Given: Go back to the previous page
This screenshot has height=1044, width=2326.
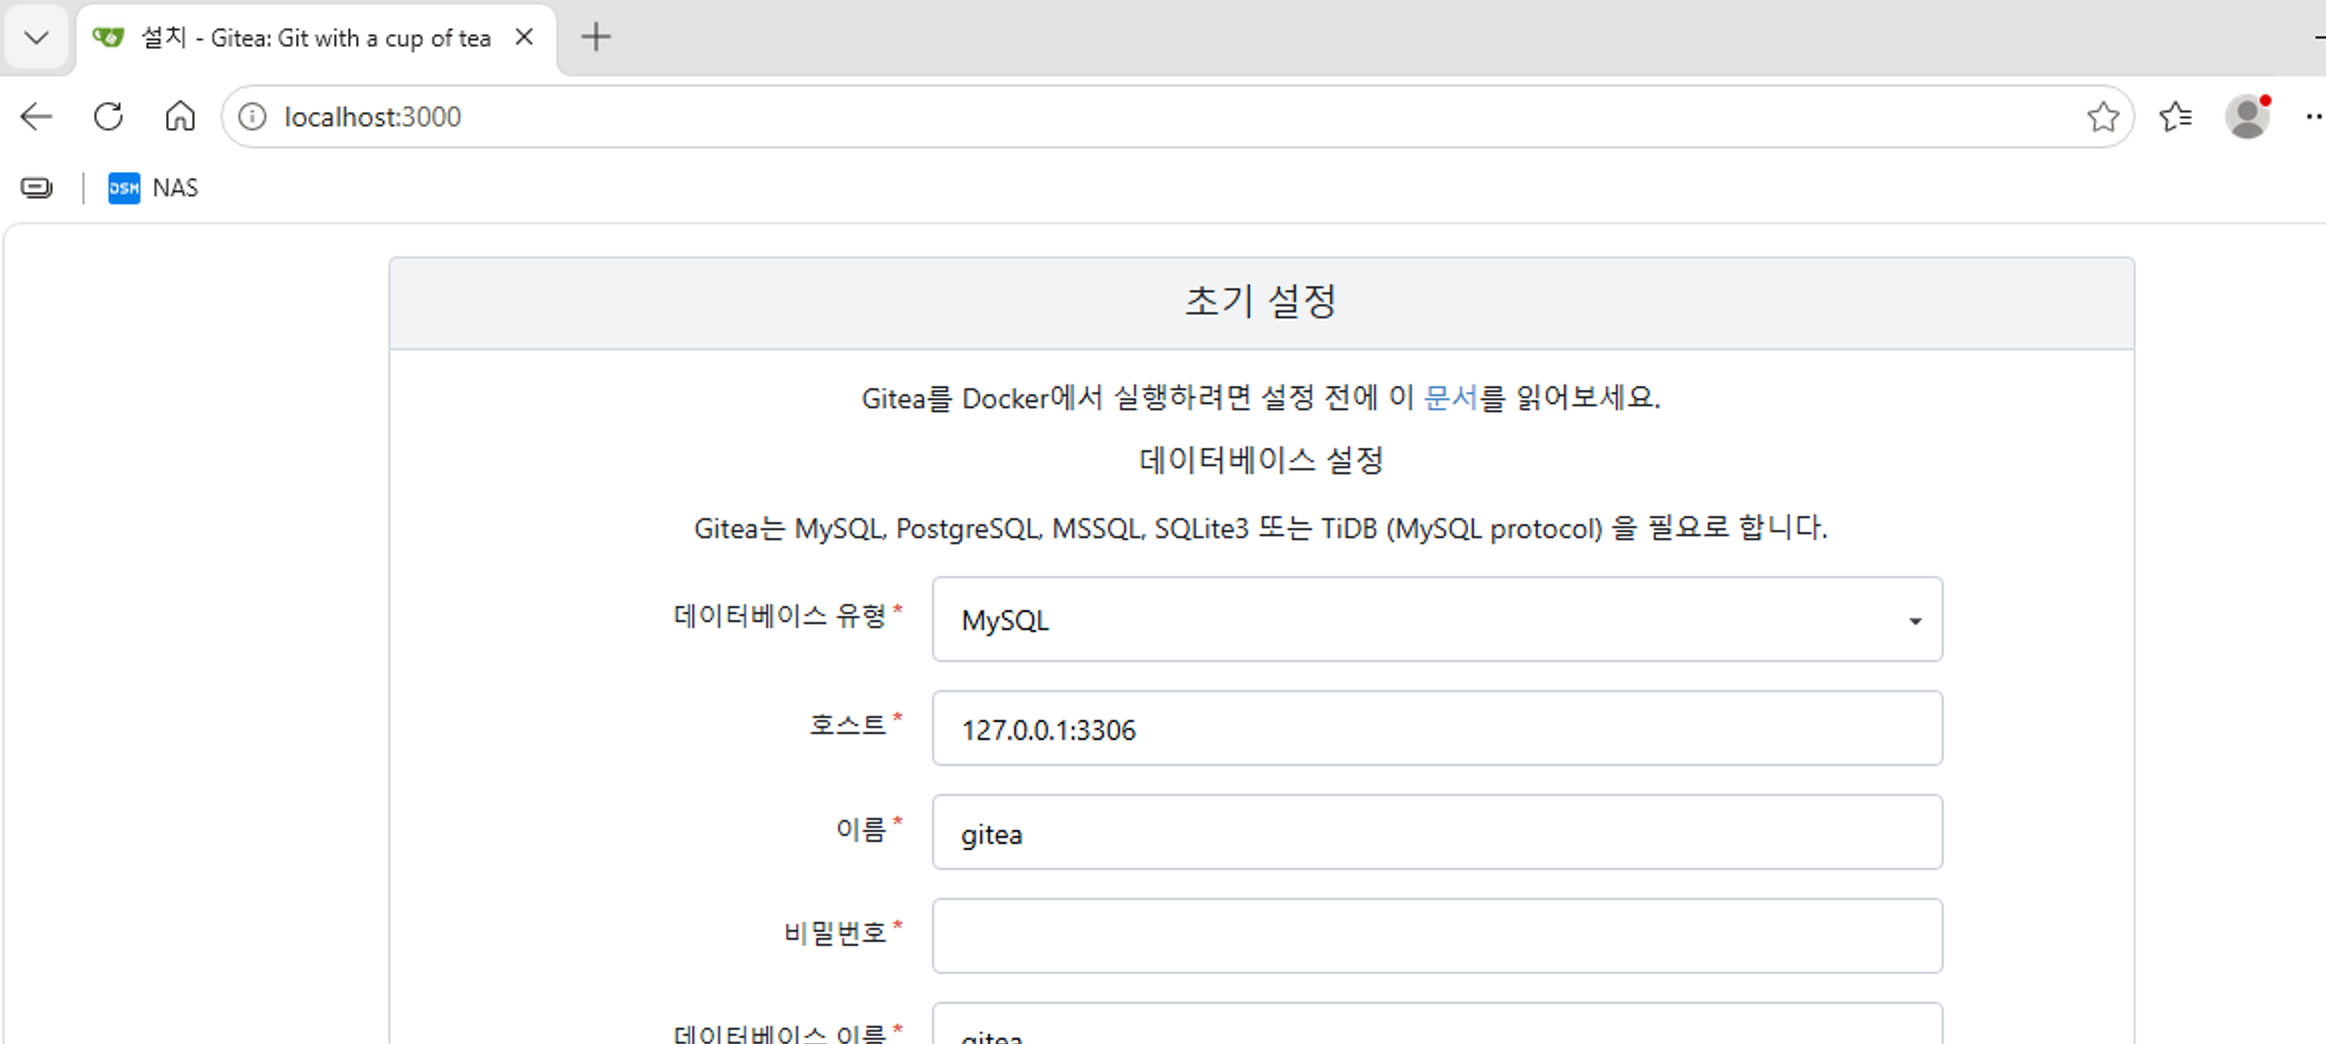Looking at the screenshot, I should 36,117.
